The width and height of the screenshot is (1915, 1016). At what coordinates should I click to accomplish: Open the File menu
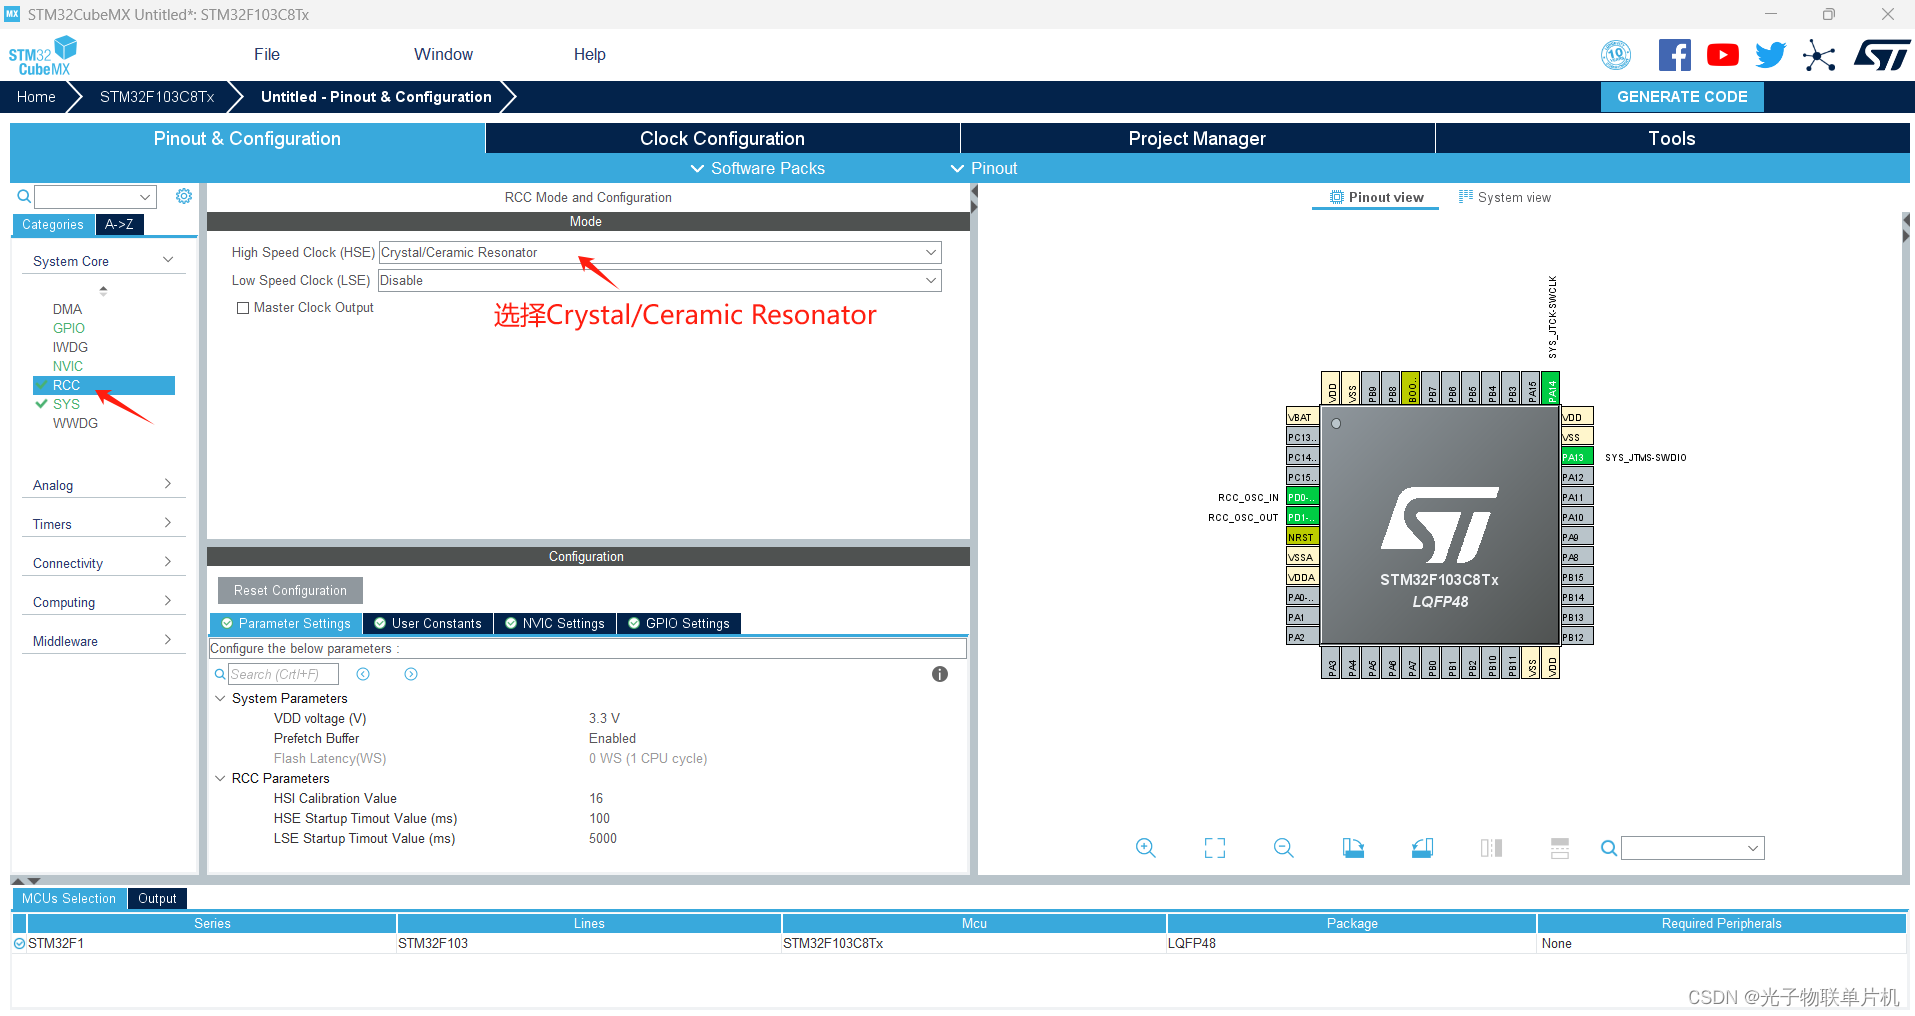pos(267,55)
